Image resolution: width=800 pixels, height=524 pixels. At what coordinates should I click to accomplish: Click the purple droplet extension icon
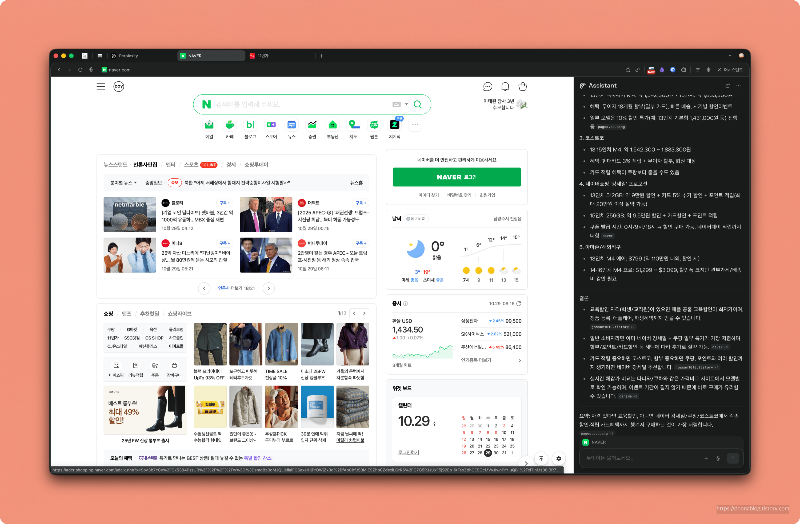click(662, 70)
